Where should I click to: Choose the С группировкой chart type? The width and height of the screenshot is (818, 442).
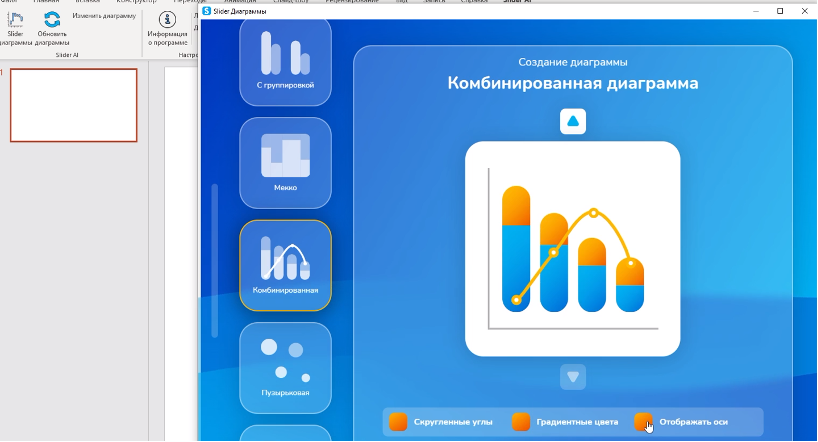(285, 62)
